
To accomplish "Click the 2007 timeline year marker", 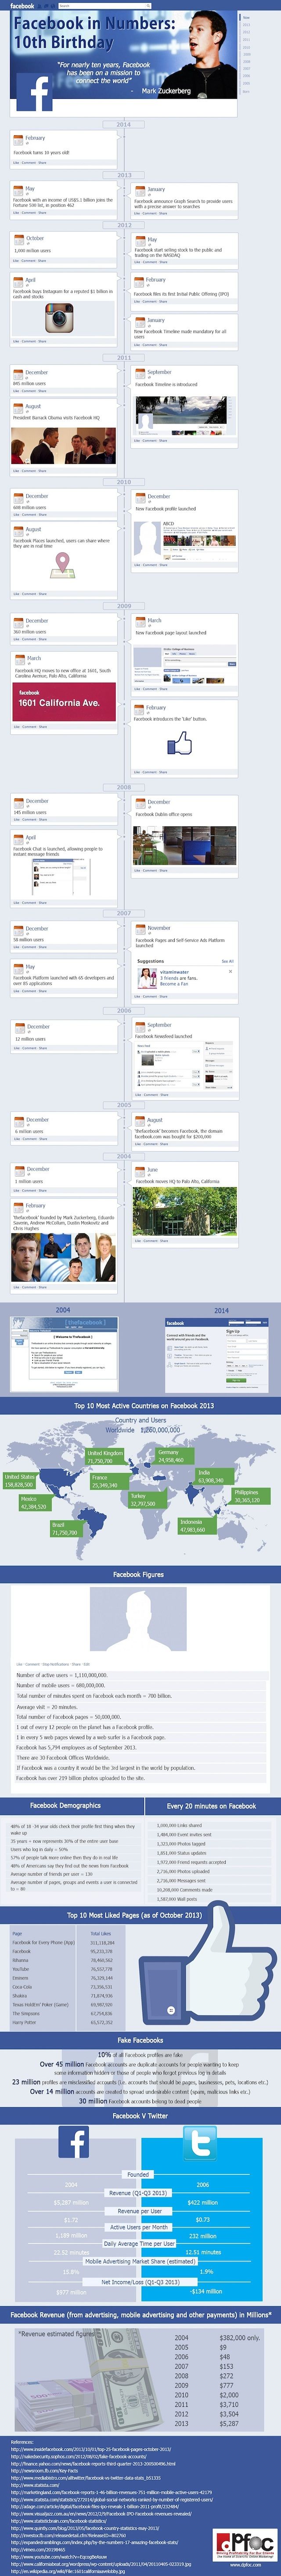I will pos(124,913).
